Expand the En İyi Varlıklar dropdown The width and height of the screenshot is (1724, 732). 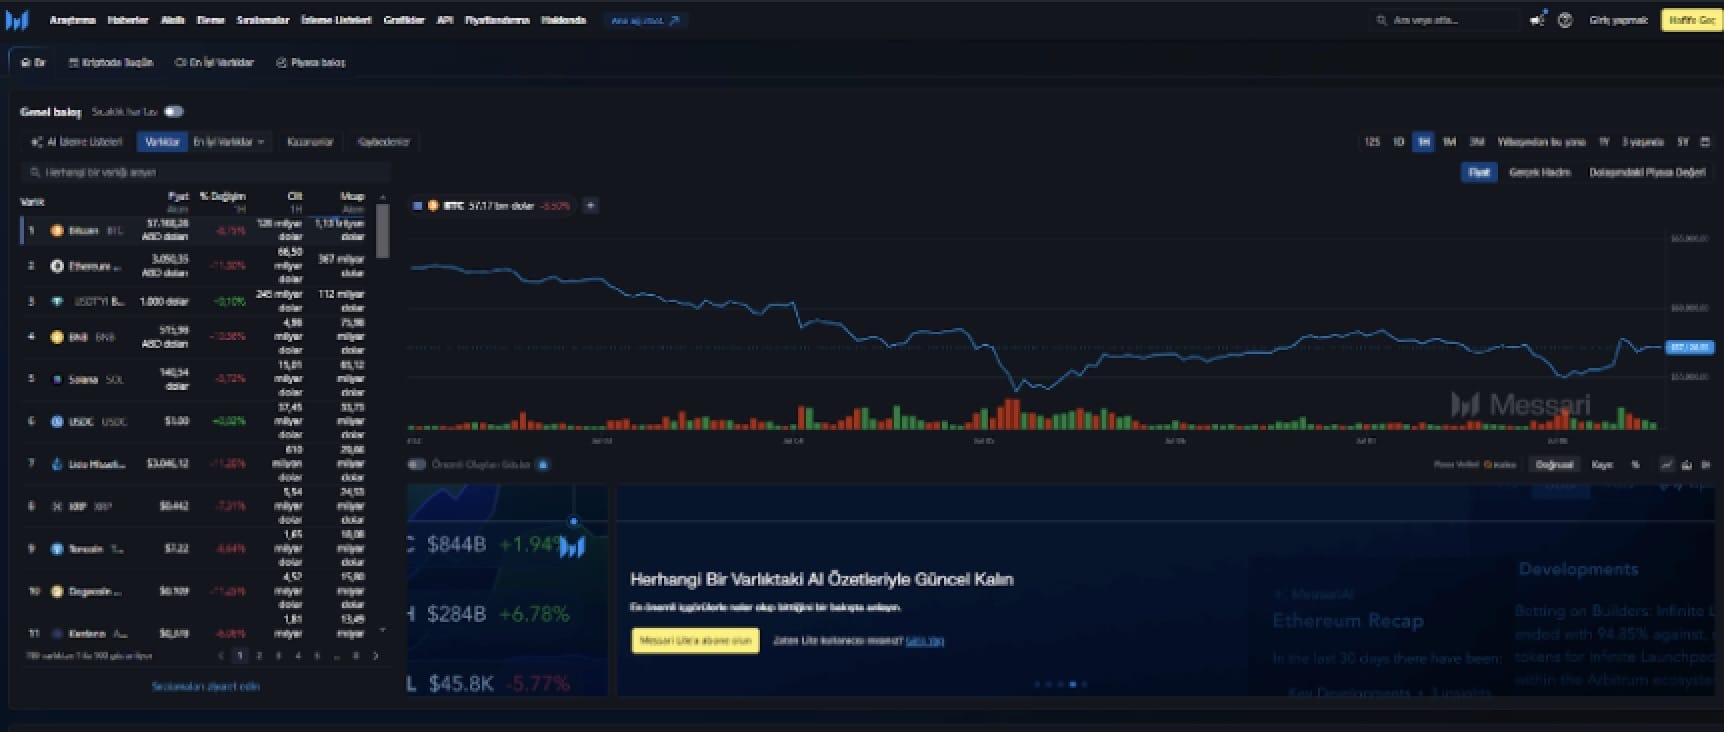[229, 142]
